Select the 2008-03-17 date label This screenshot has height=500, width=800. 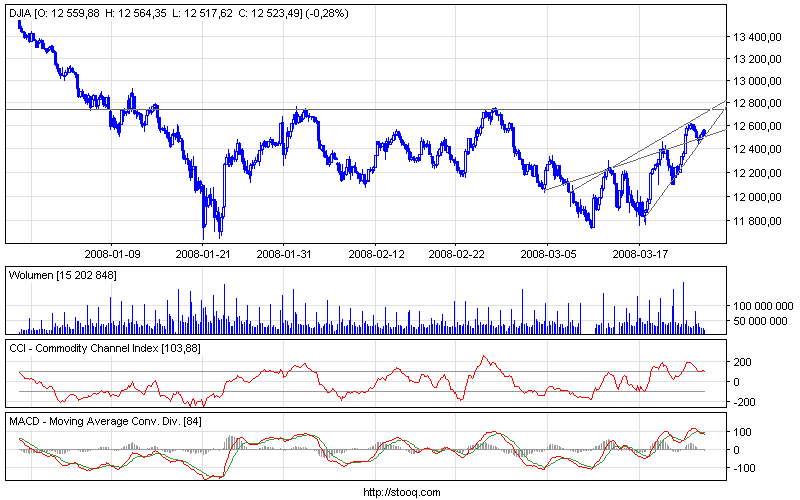[640, 254]
